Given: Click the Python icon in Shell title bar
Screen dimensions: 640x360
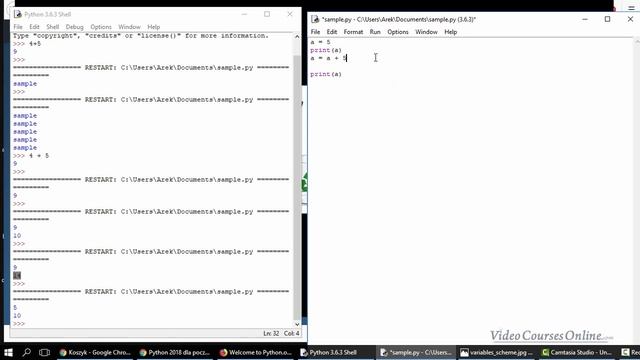Looking at the screenshot, I should point(18,14).
